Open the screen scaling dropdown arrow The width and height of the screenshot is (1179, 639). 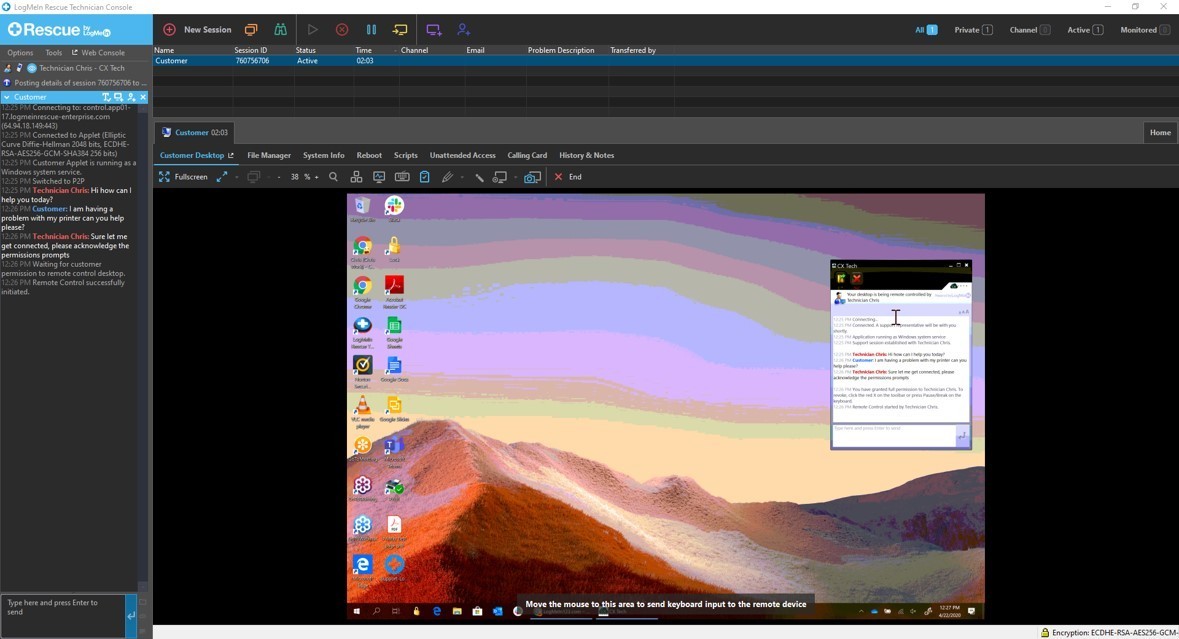tap(236, 177)
